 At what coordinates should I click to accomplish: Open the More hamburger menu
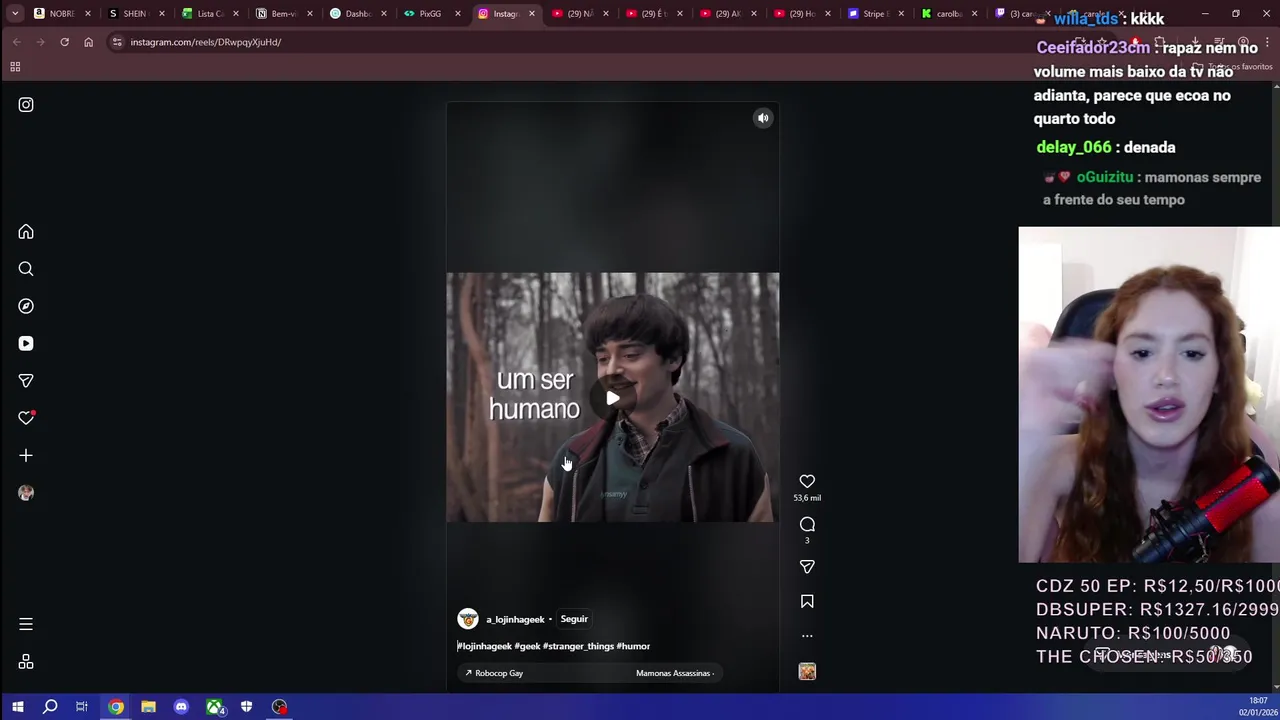point(26,625)
